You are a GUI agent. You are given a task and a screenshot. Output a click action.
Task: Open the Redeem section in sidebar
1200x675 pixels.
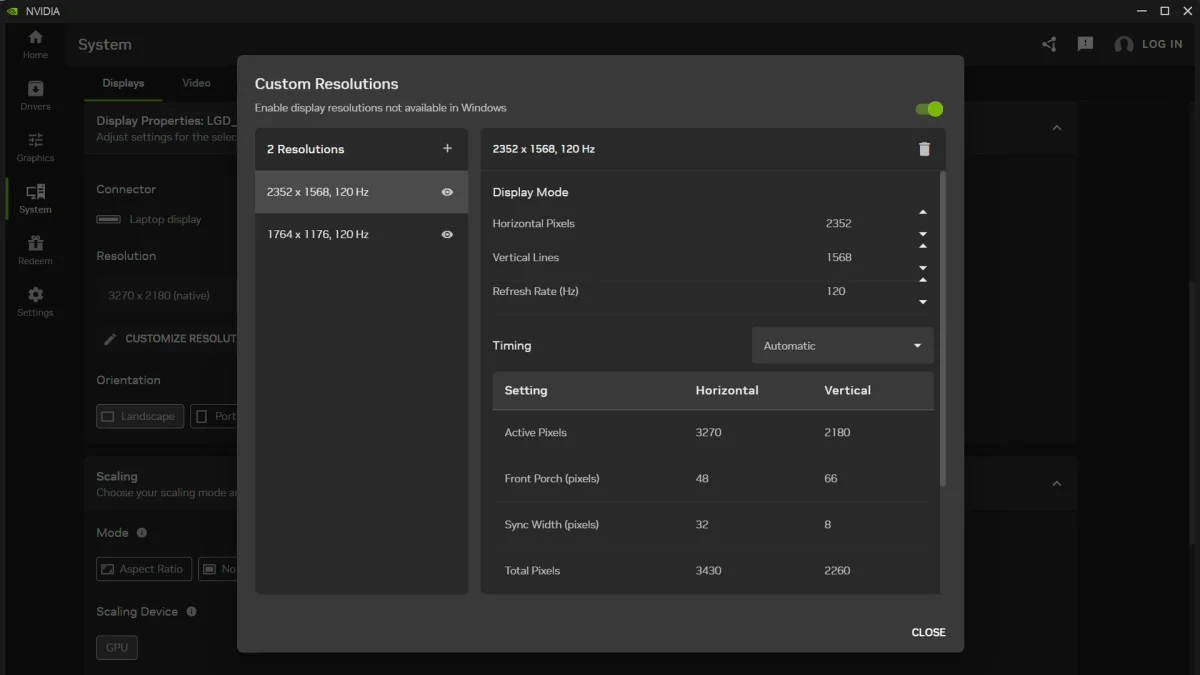[x=35, y=251]
